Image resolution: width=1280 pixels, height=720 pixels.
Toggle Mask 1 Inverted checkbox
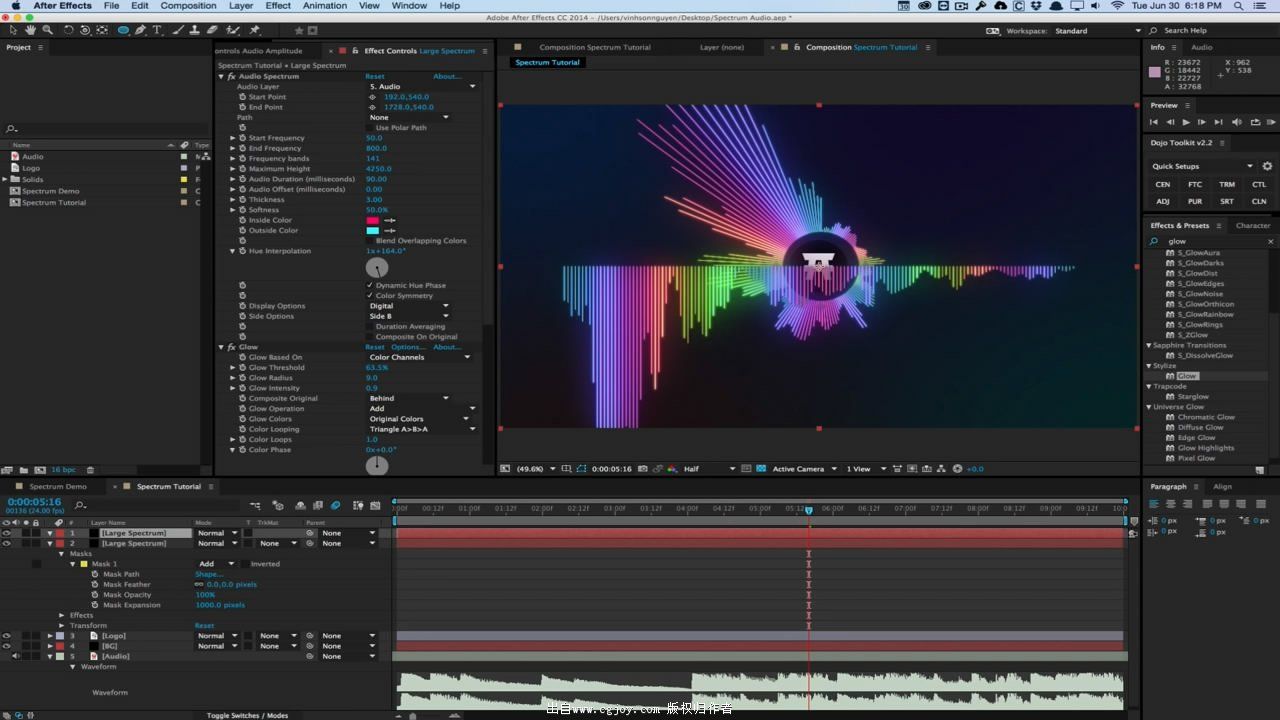244,564
